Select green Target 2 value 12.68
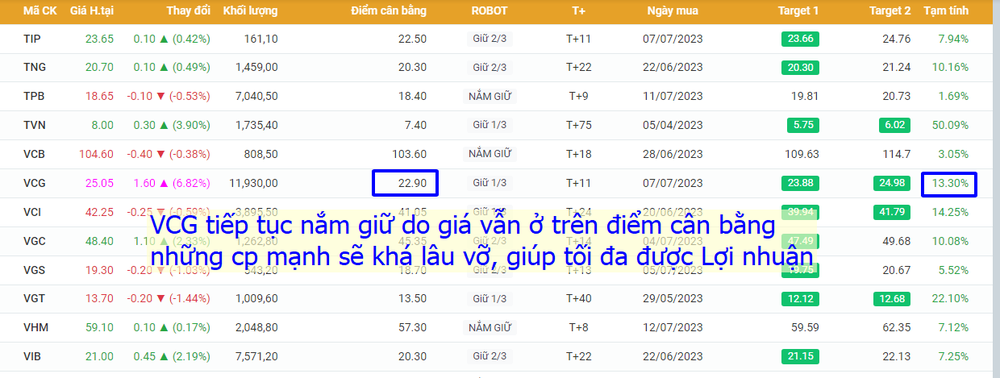 (892, 299)
